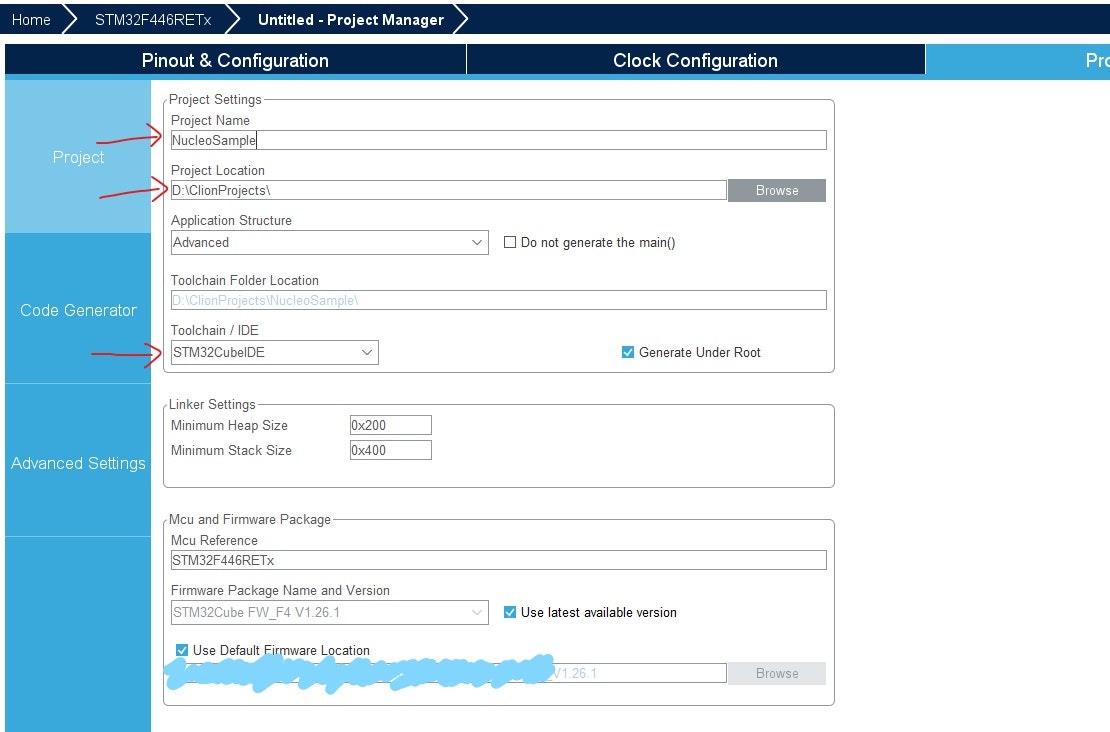Toggle Use latest available version checkbox
Image resolution: width=1110 pixels, height=732 pixels.
pos(510,612)
